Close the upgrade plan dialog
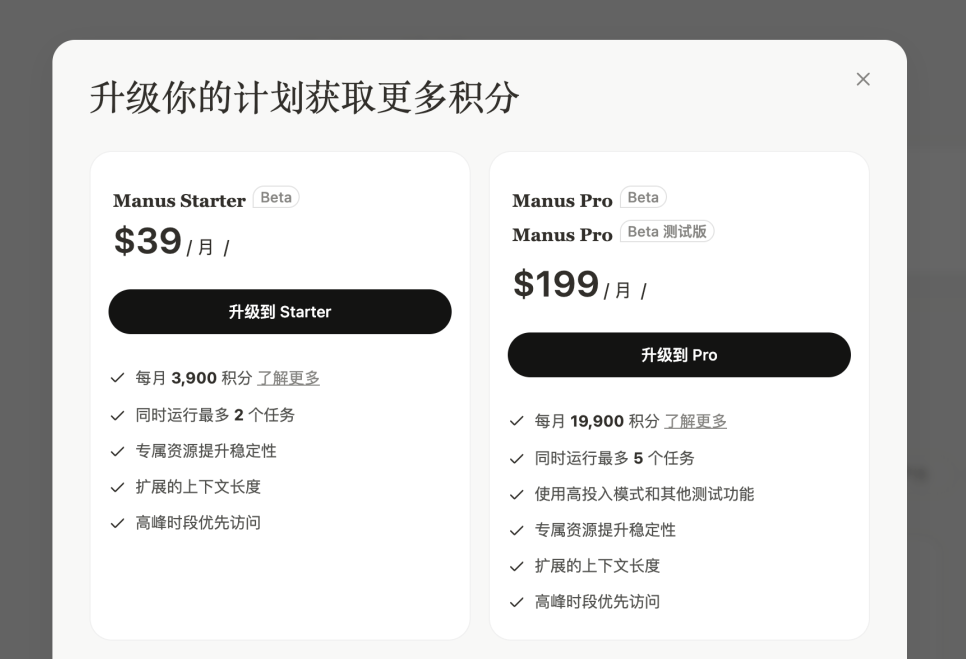966x659 pixels. (863, 79)
